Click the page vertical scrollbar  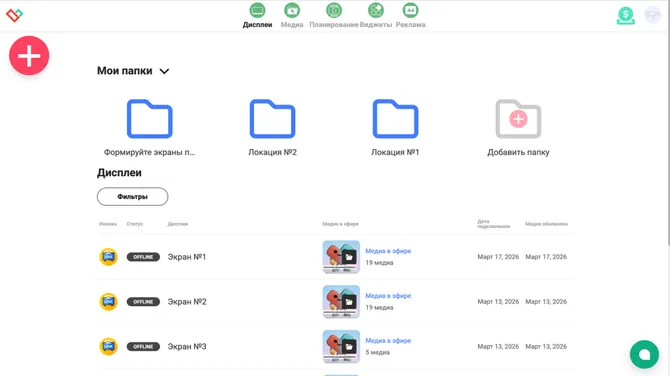[668, 124]
